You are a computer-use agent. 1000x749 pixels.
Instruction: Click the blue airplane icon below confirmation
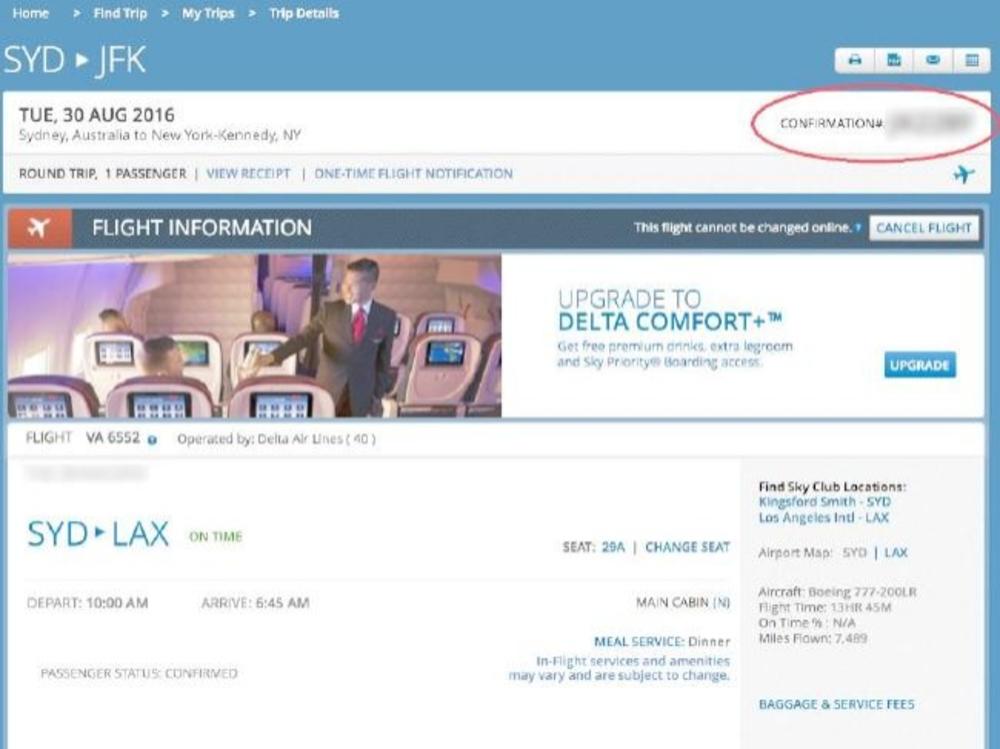point(963,175)
